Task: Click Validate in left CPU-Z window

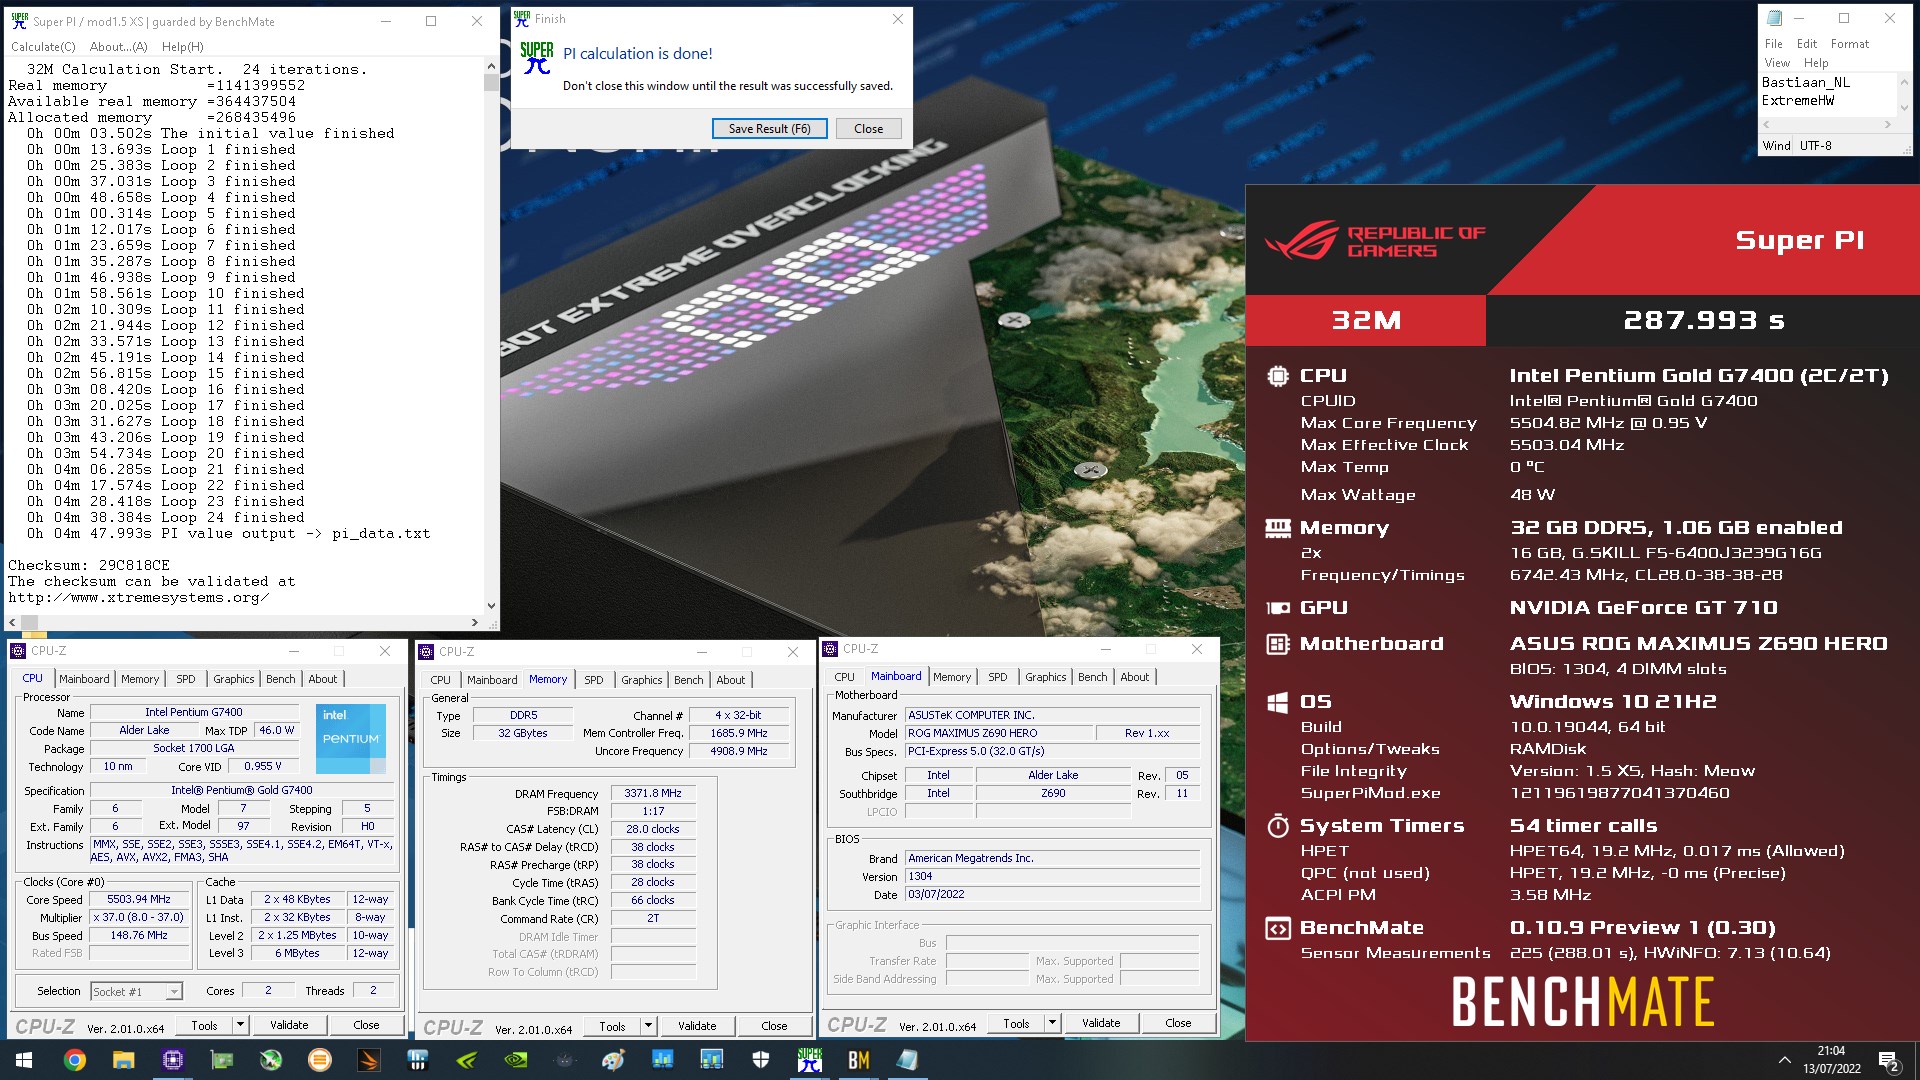Action: pos(289,1025)
